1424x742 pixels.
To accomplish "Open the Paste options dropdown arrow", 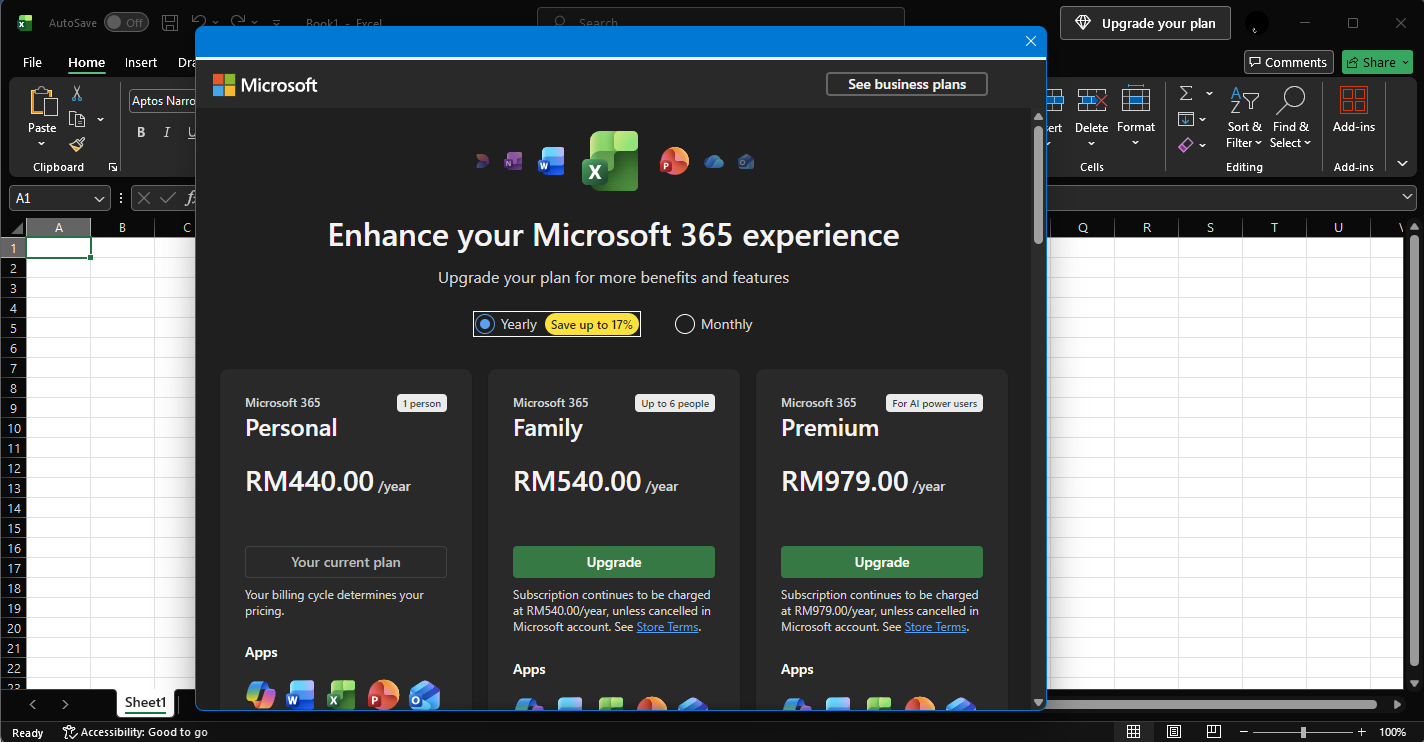I will click(x=42, y=144).
